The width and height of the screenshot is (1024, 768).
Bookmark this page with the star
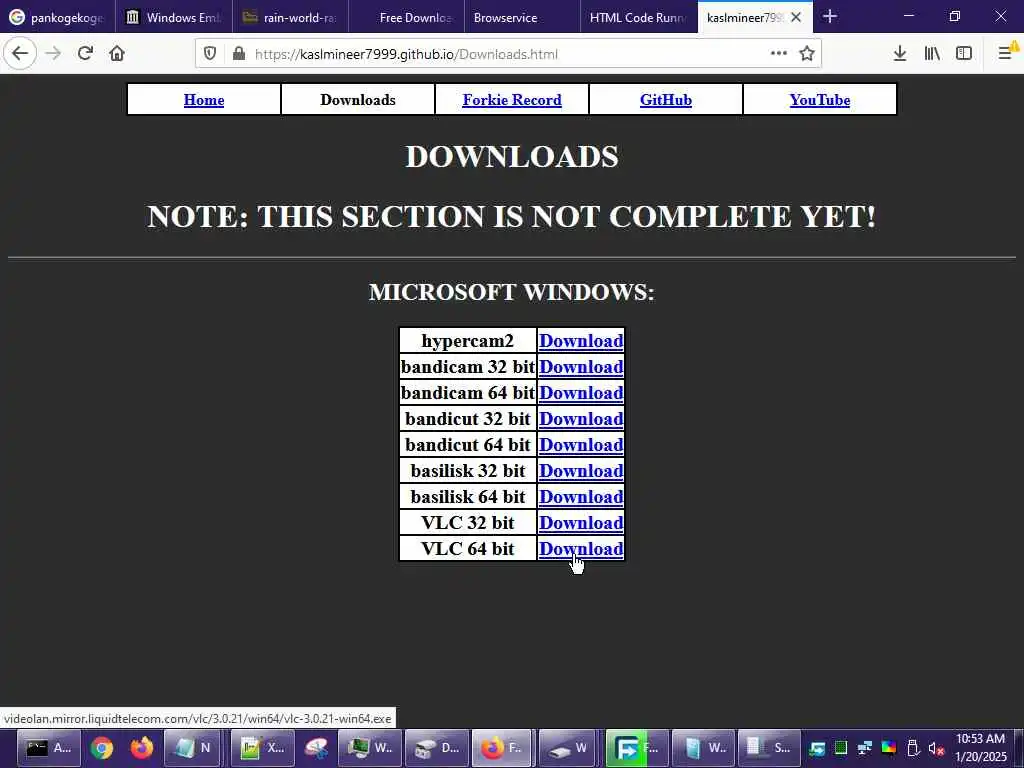[x=807, y=54]
